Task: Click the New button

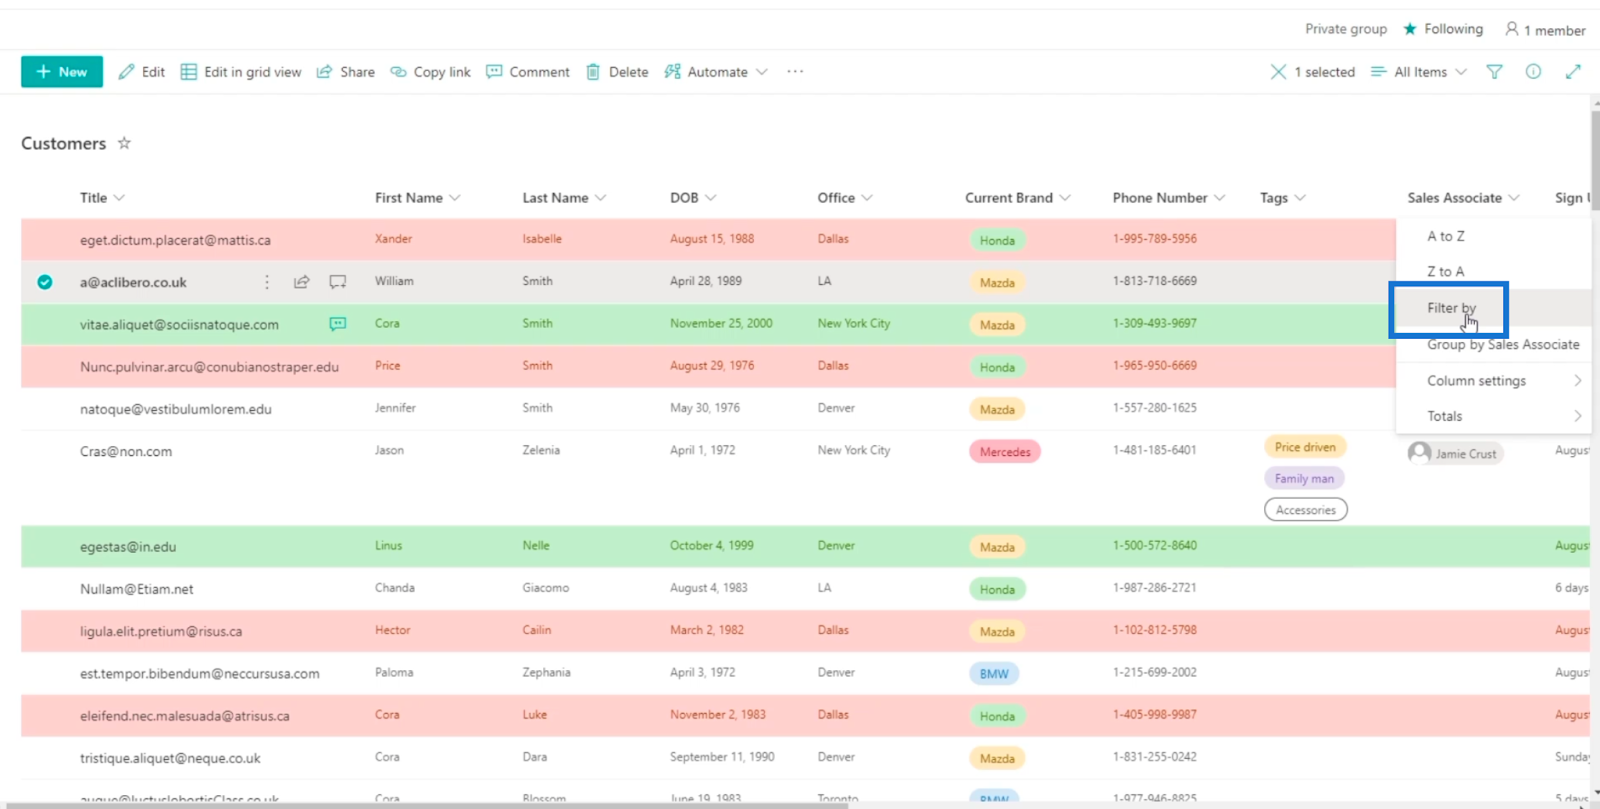Action: point(62,72)
